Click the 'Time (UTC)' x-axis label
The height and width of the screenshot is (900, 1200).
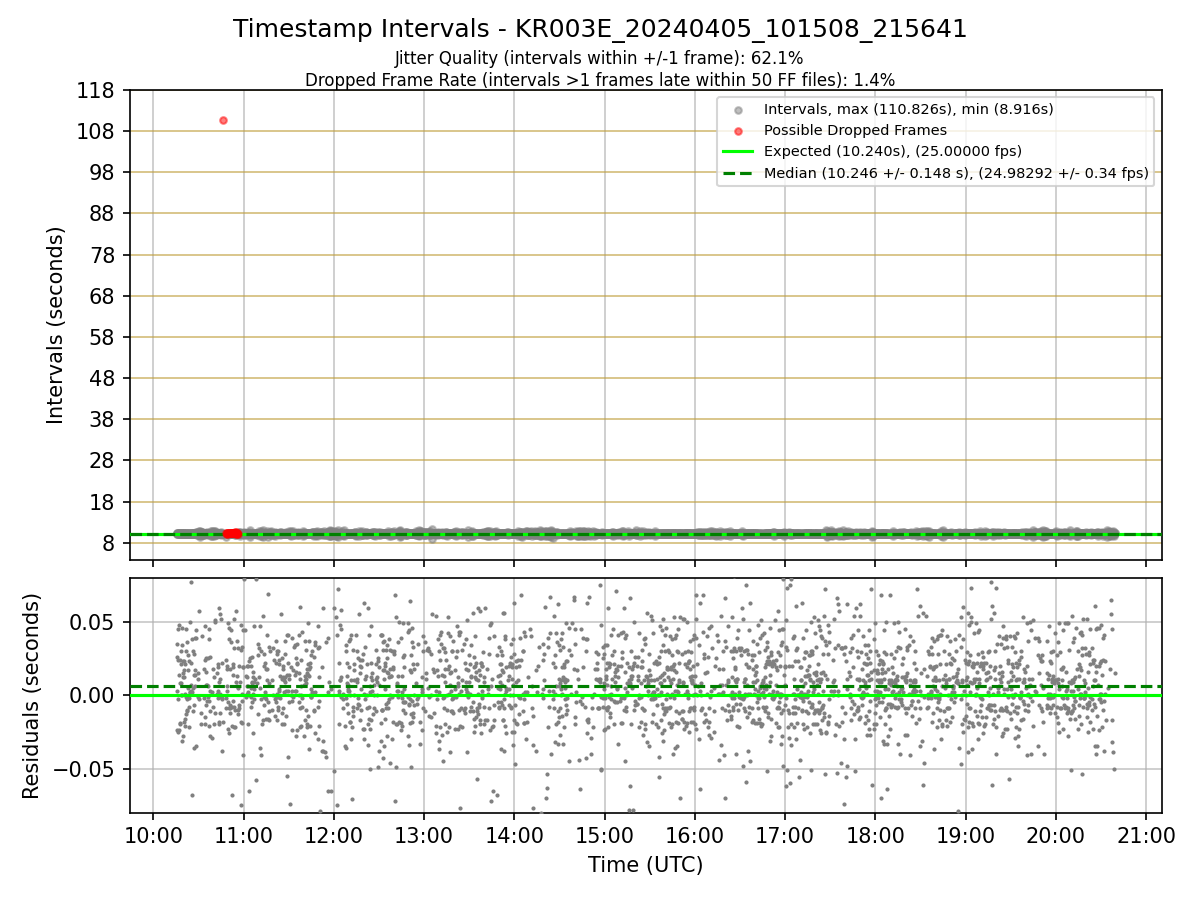[x=645, y=865]
